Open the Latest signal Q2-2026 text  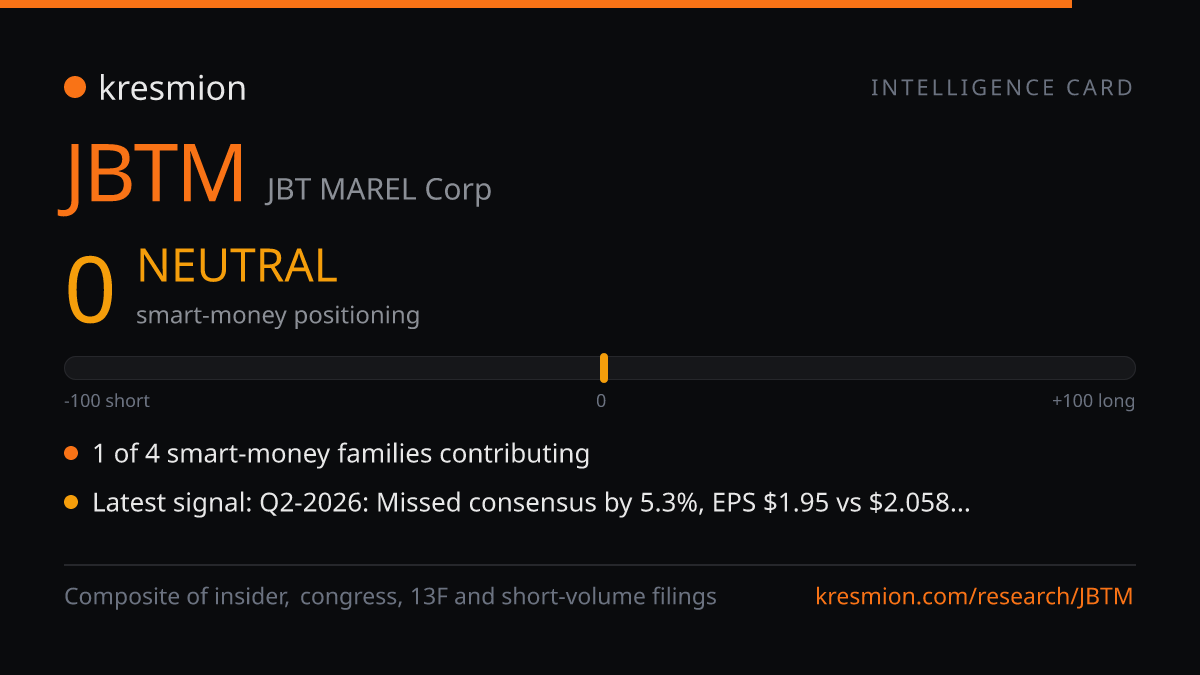(531, 503)
